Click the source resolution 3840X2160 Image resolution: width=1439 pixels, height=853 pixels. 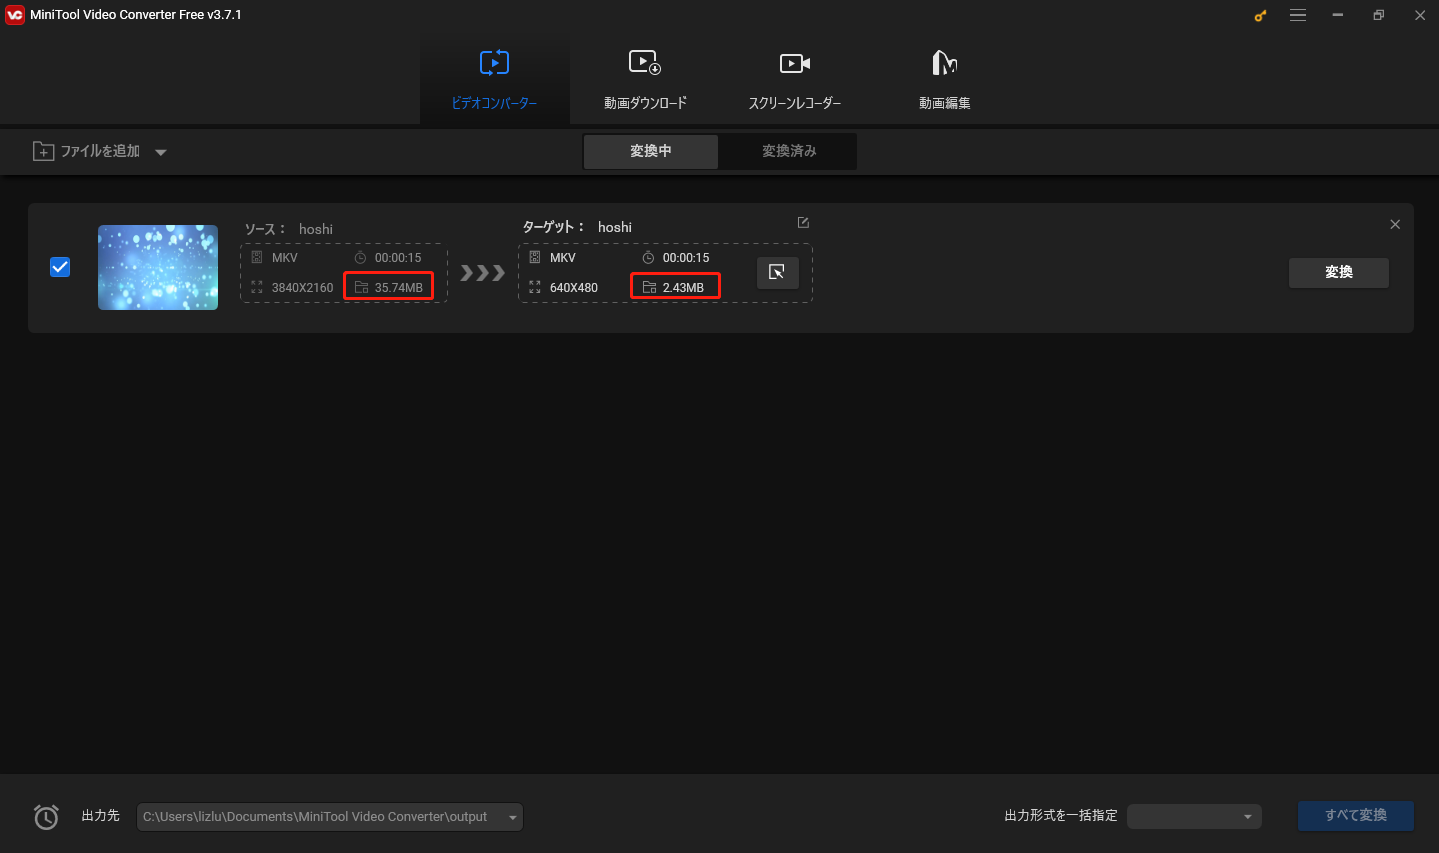pos(302,288)
